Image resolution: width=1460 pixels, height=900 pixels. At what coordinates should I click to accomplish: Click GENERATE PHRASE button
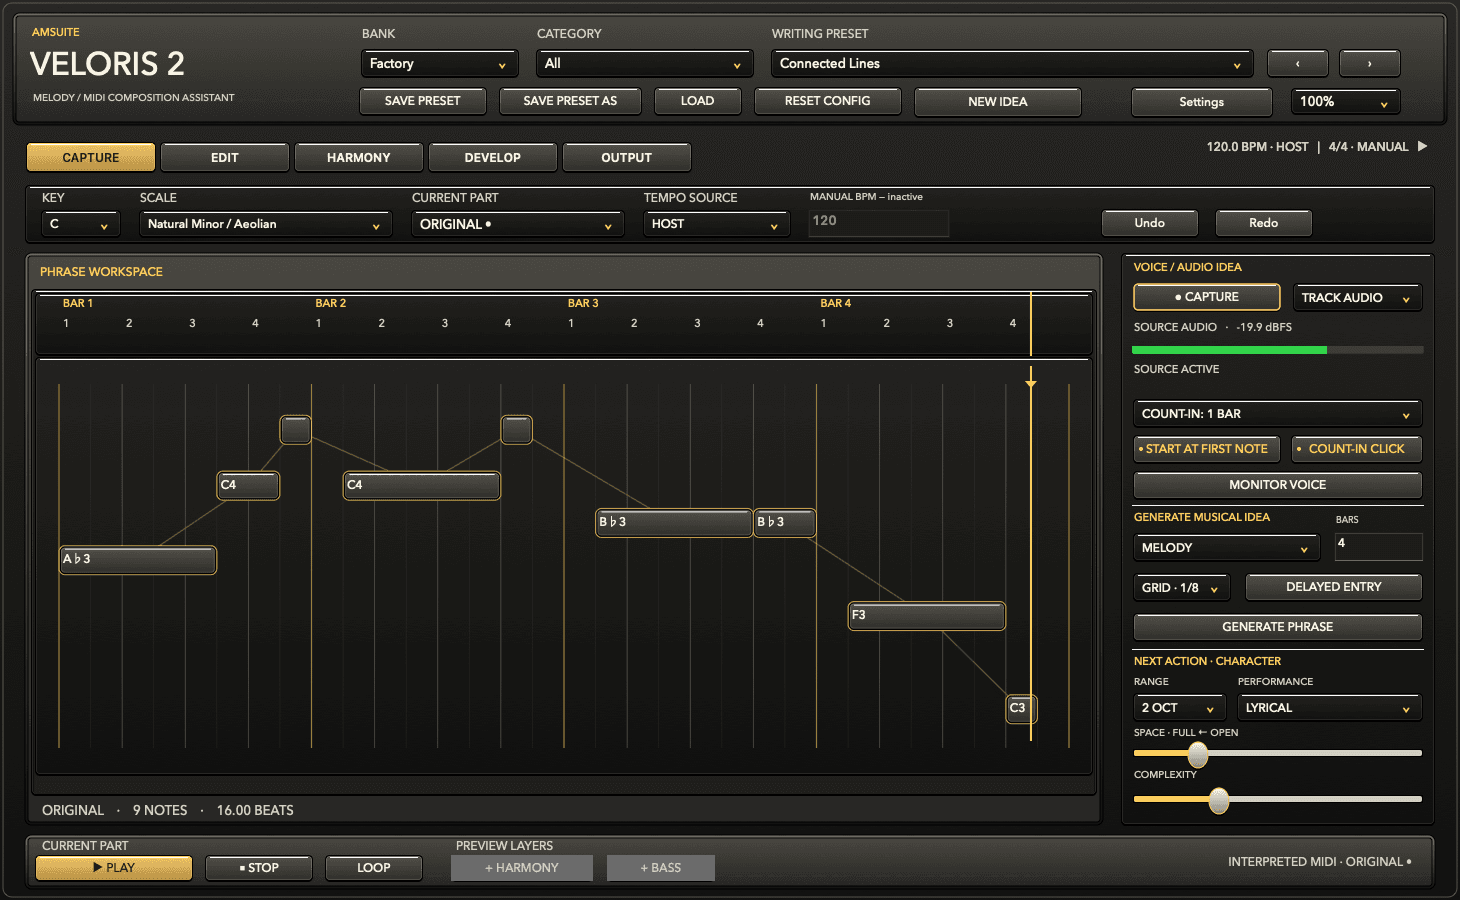(x=1278, y=627)
